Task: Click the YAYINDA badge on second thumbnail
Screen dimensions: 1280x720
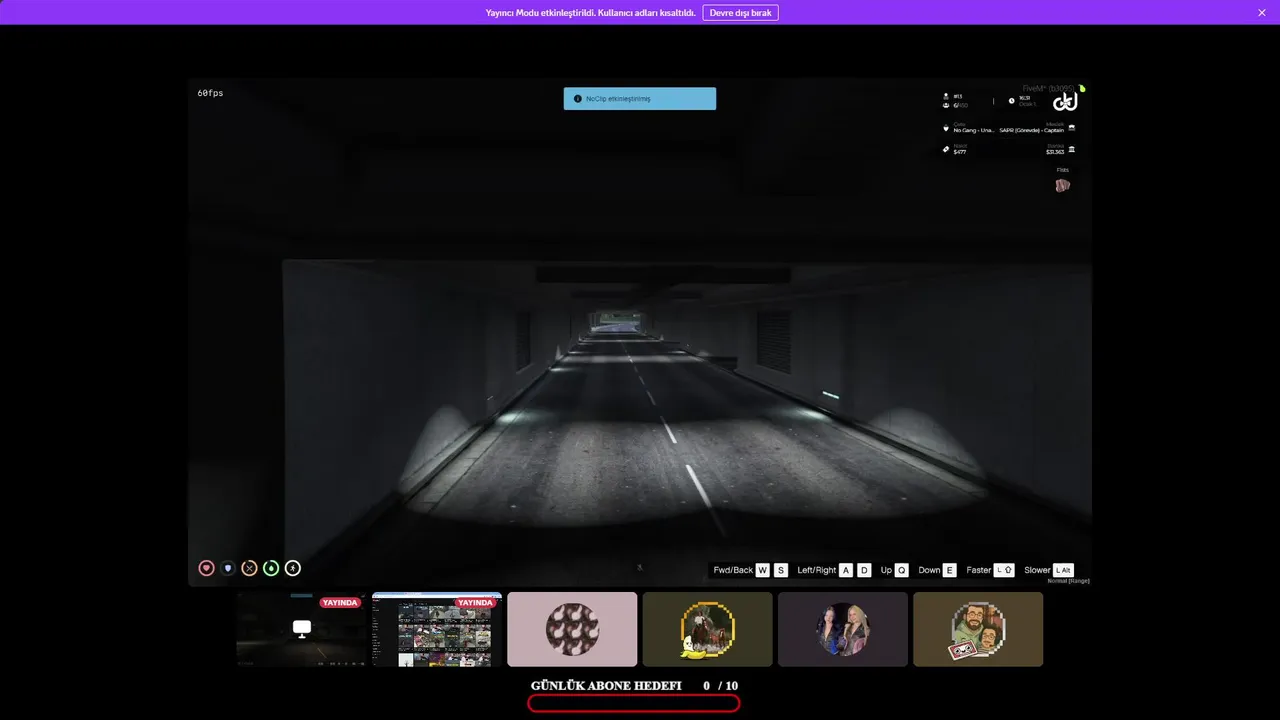Action: (475, 603)
